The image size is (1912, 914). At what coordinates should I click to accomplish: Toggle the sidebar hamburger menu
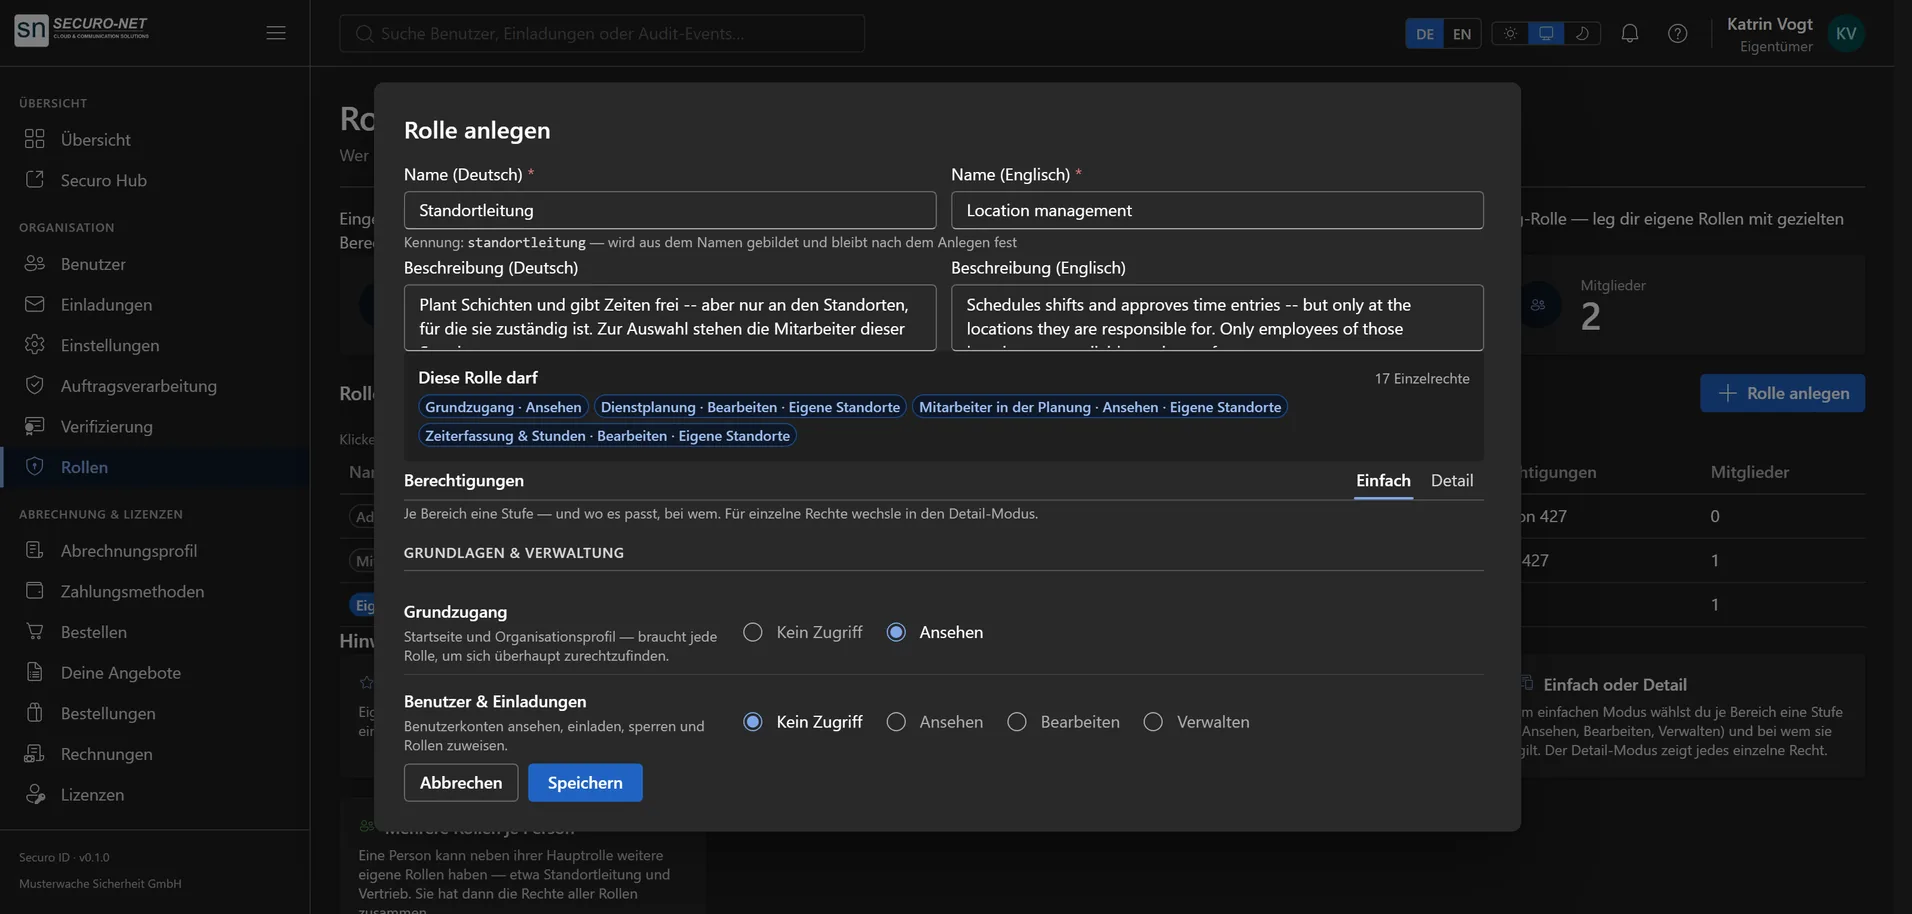(x=276, y=33)
